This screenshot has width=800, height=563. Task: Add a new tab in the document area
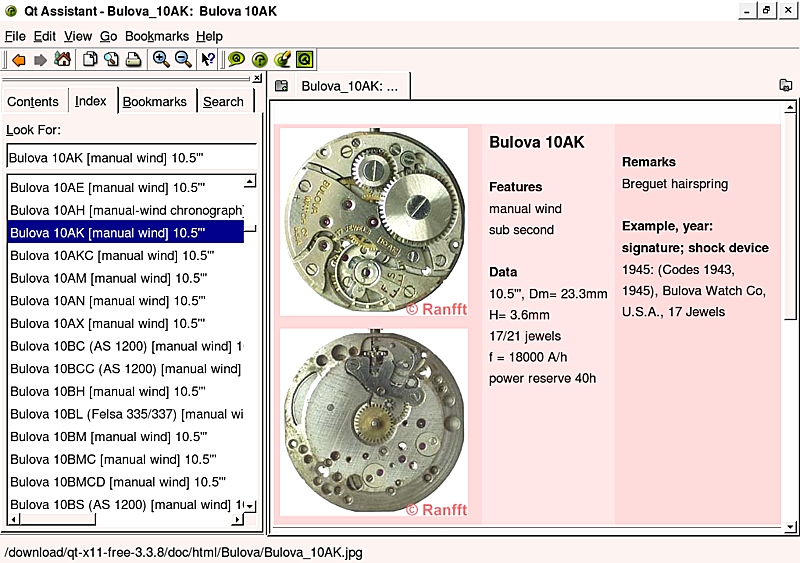click(282, 86)
